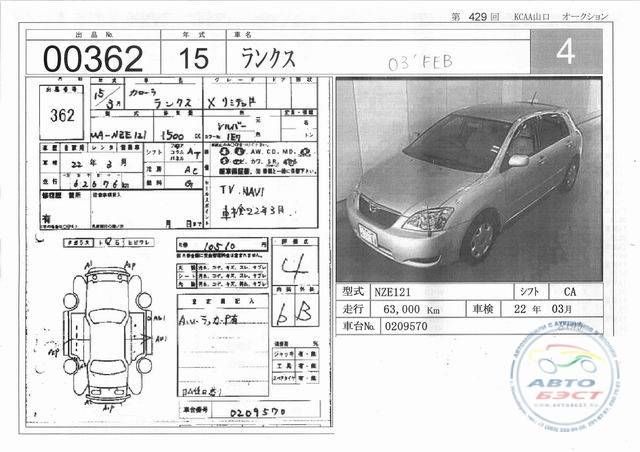Click the printed chassis number 0209570
The image size is (640, 452).
[406, 326]
